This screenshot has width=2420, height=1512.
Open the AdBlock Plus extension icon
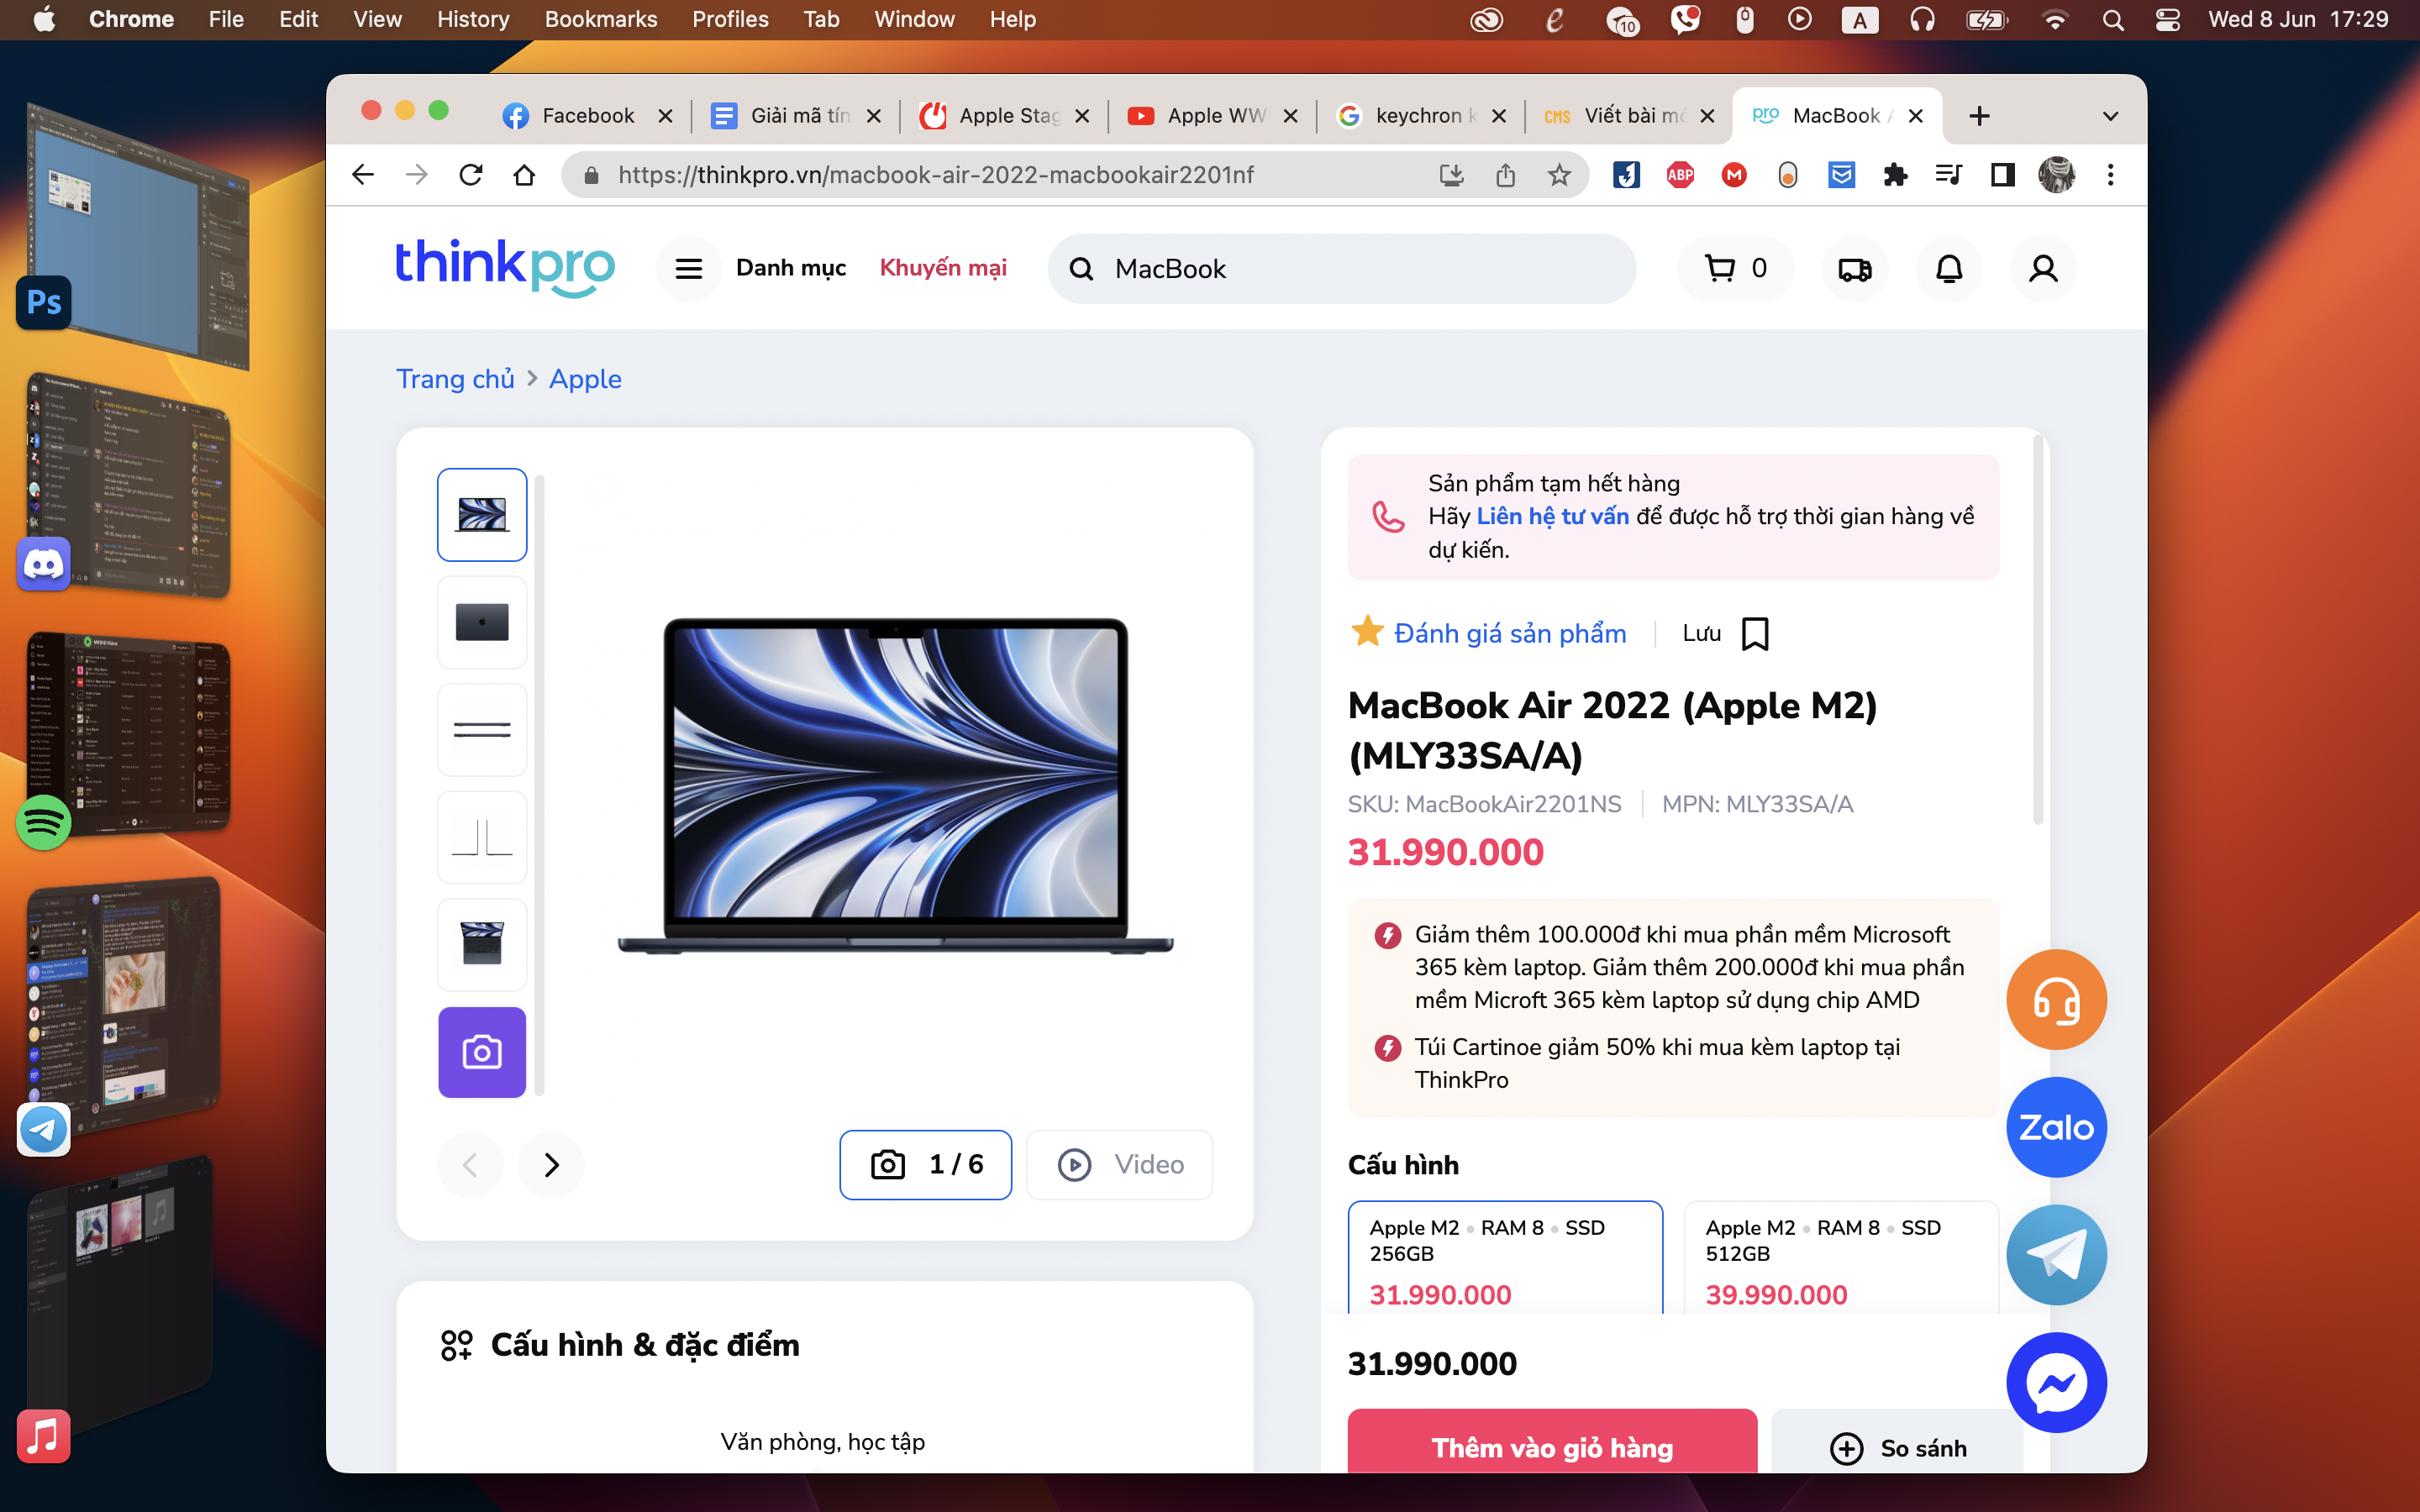tap(1680, 175)
